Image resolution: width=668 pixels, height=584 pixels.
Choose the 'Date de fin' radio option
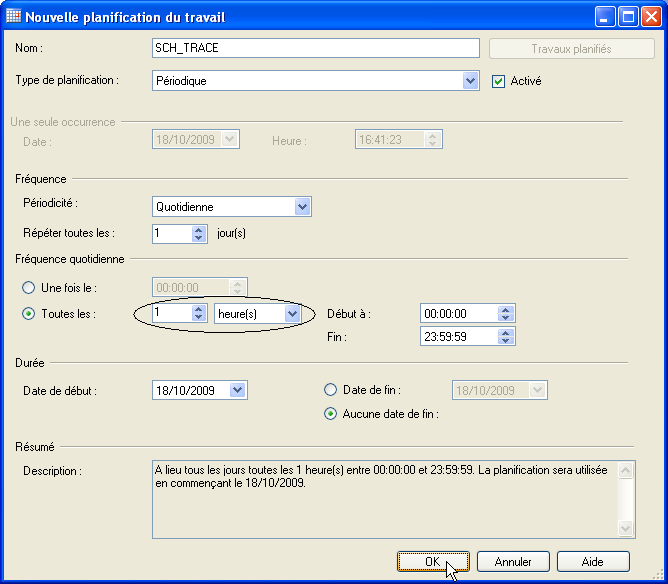[x=331, y=390]
